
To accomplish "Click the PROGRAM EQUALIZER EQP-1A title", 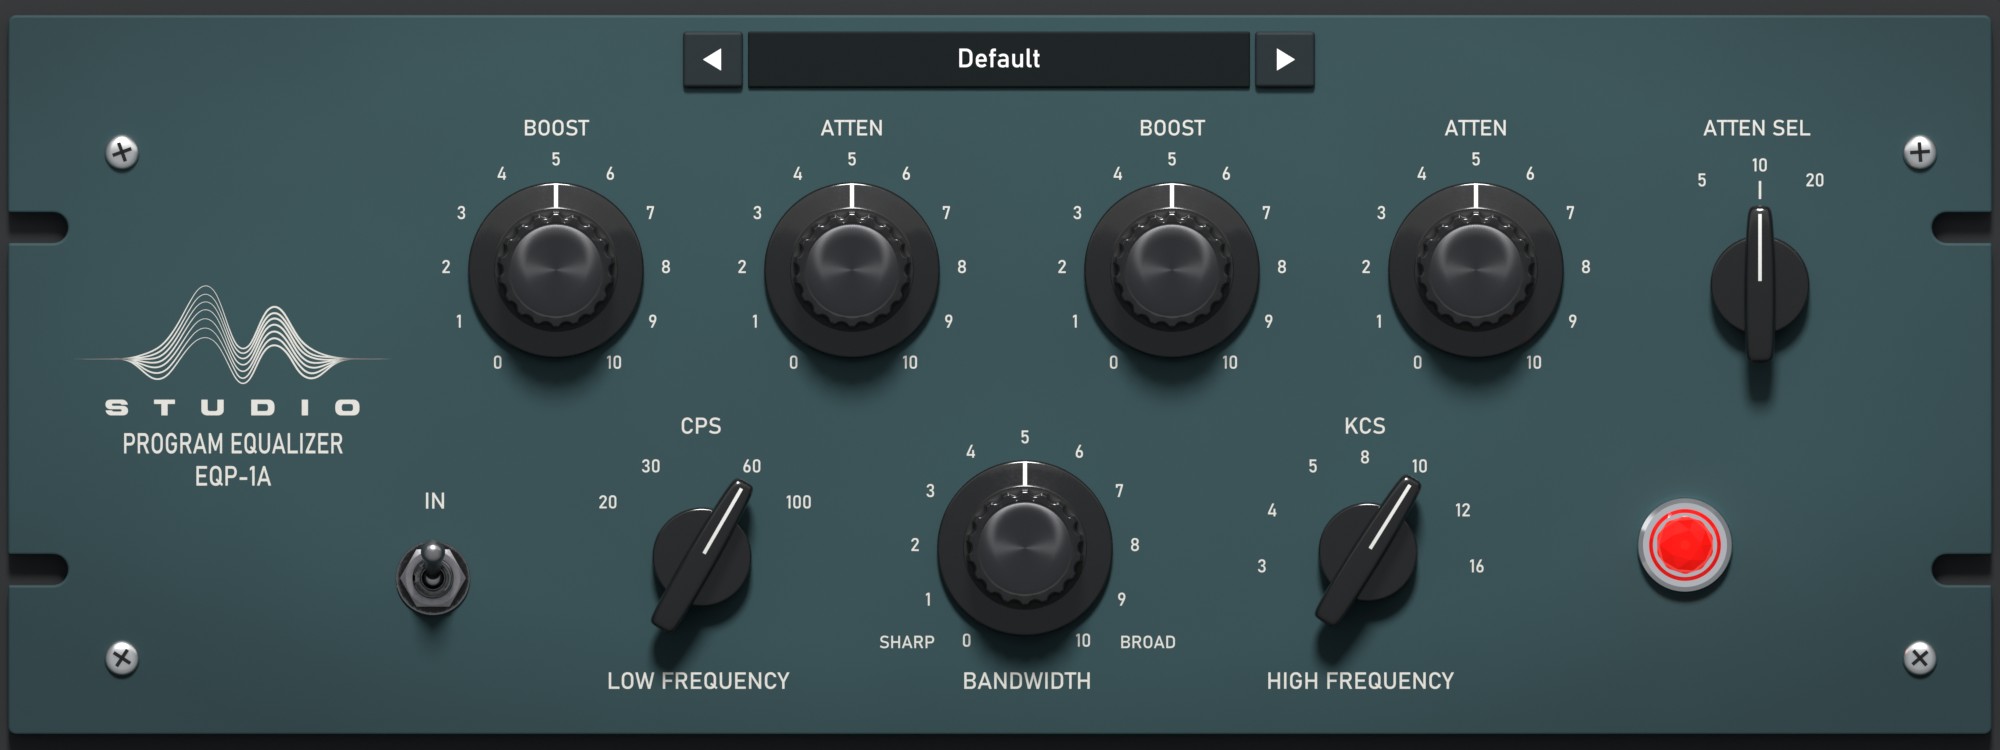I will (233, 460).
